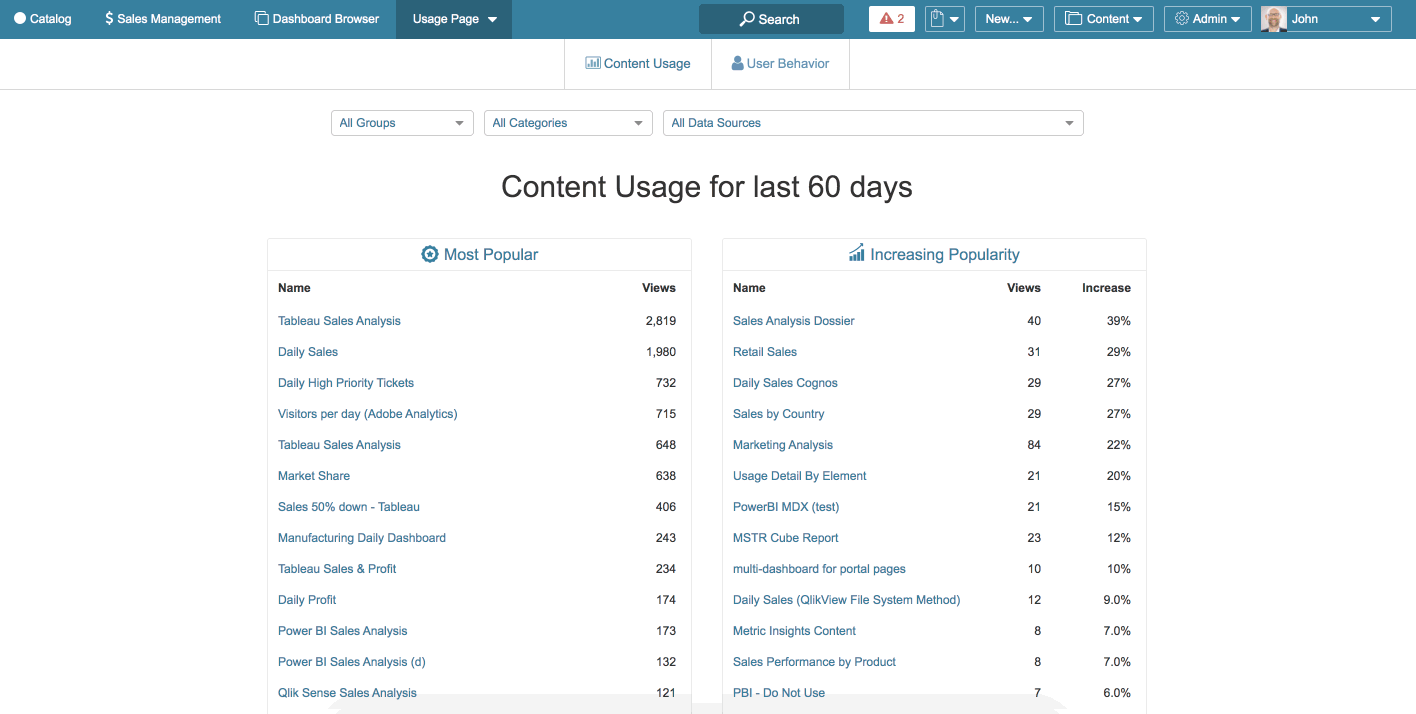Open the clipboard icon dropdown

point(944,19)
